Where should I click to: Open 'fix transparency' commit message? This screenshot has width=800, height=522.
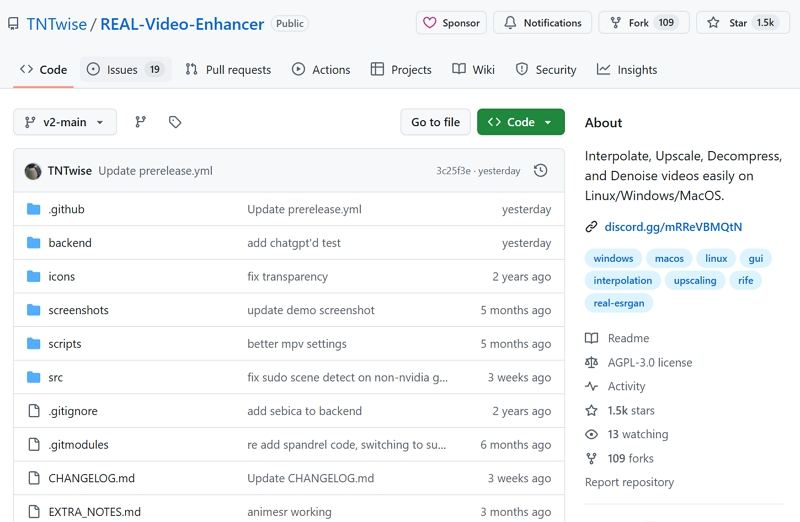click(x=287, y=277)
